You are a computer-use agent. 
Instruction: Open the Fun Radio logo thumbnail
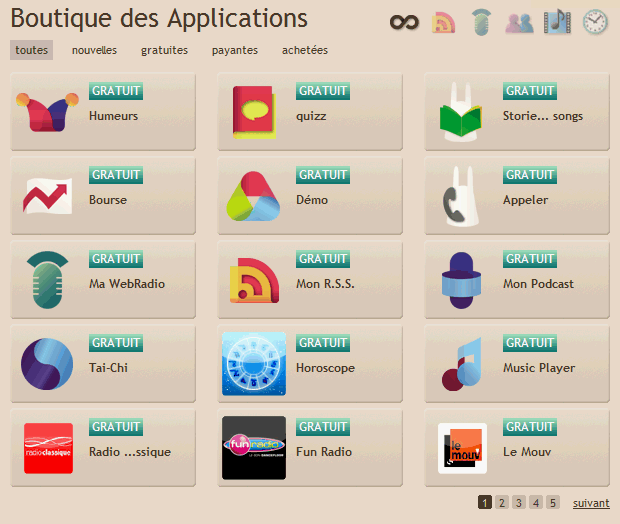tap(254, 448)
